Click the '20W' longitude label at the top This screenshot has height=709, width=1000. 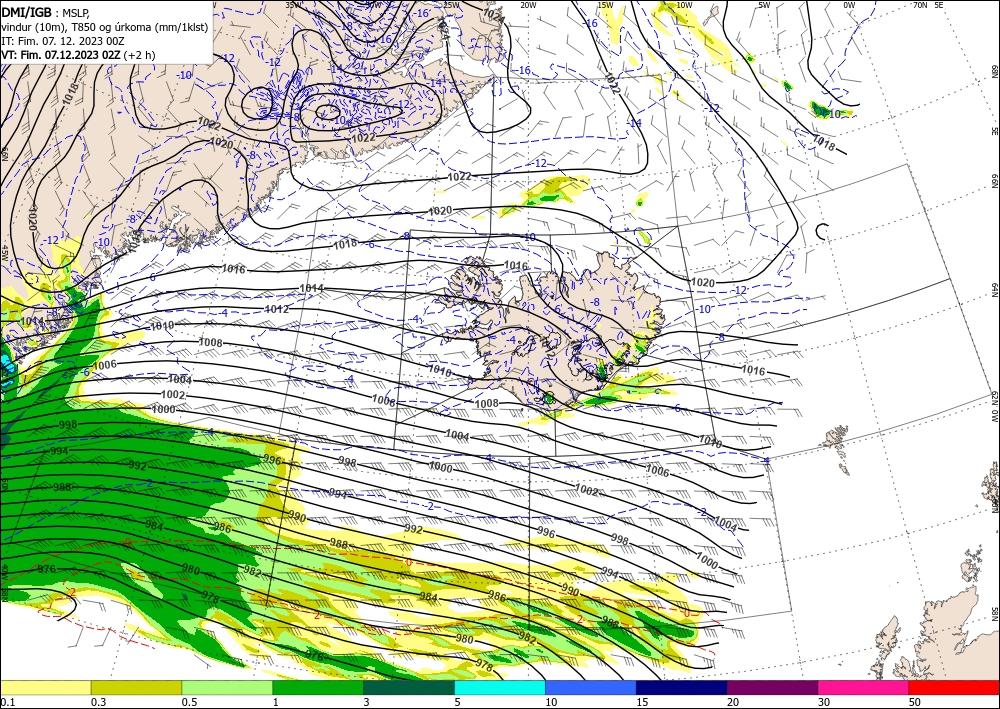(528, 5)
